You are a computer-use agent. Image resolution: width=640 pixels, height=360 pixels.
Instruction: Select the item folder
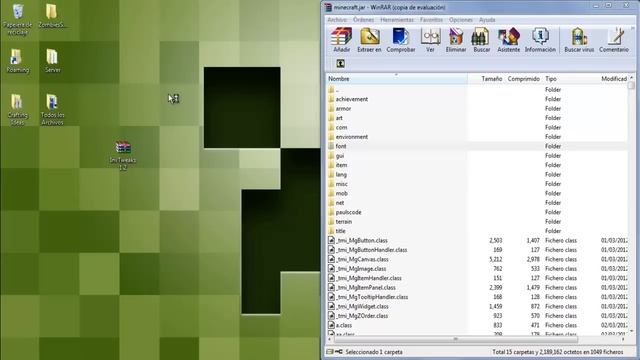(x=477, y=165)
